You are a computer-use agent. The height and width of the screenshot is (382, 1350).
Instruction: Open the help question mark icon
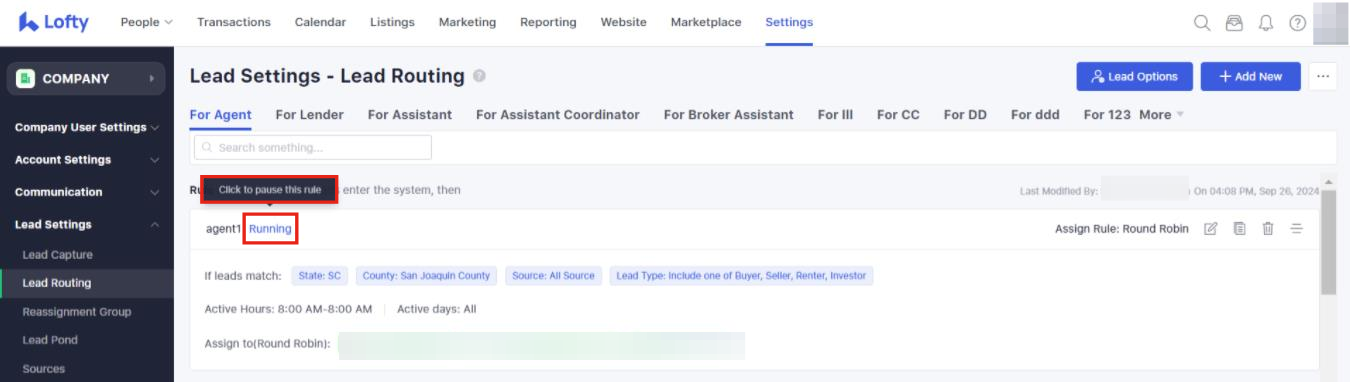coord(1297,23)
